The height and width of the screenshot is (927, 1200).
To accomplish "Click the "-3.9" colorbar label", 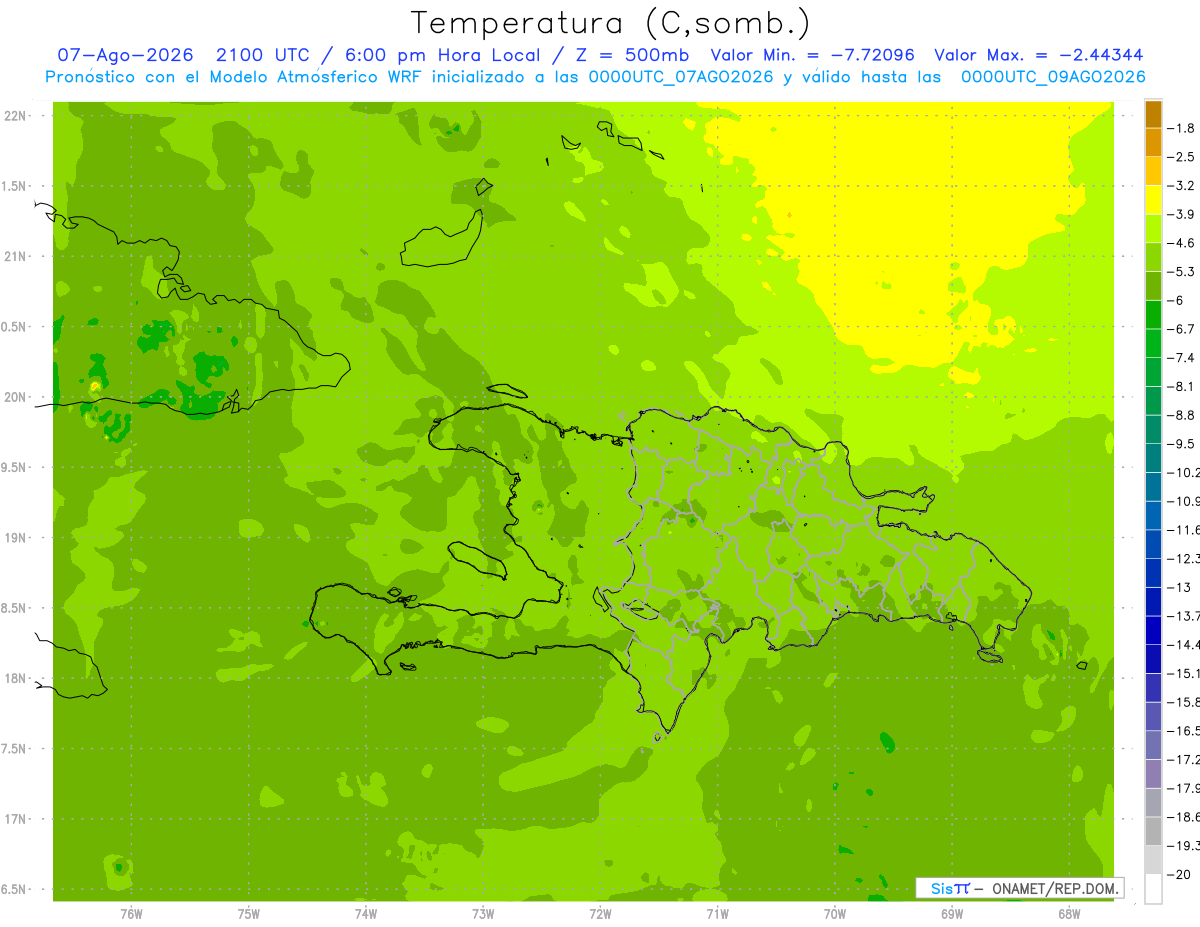I will [1183, 214].
